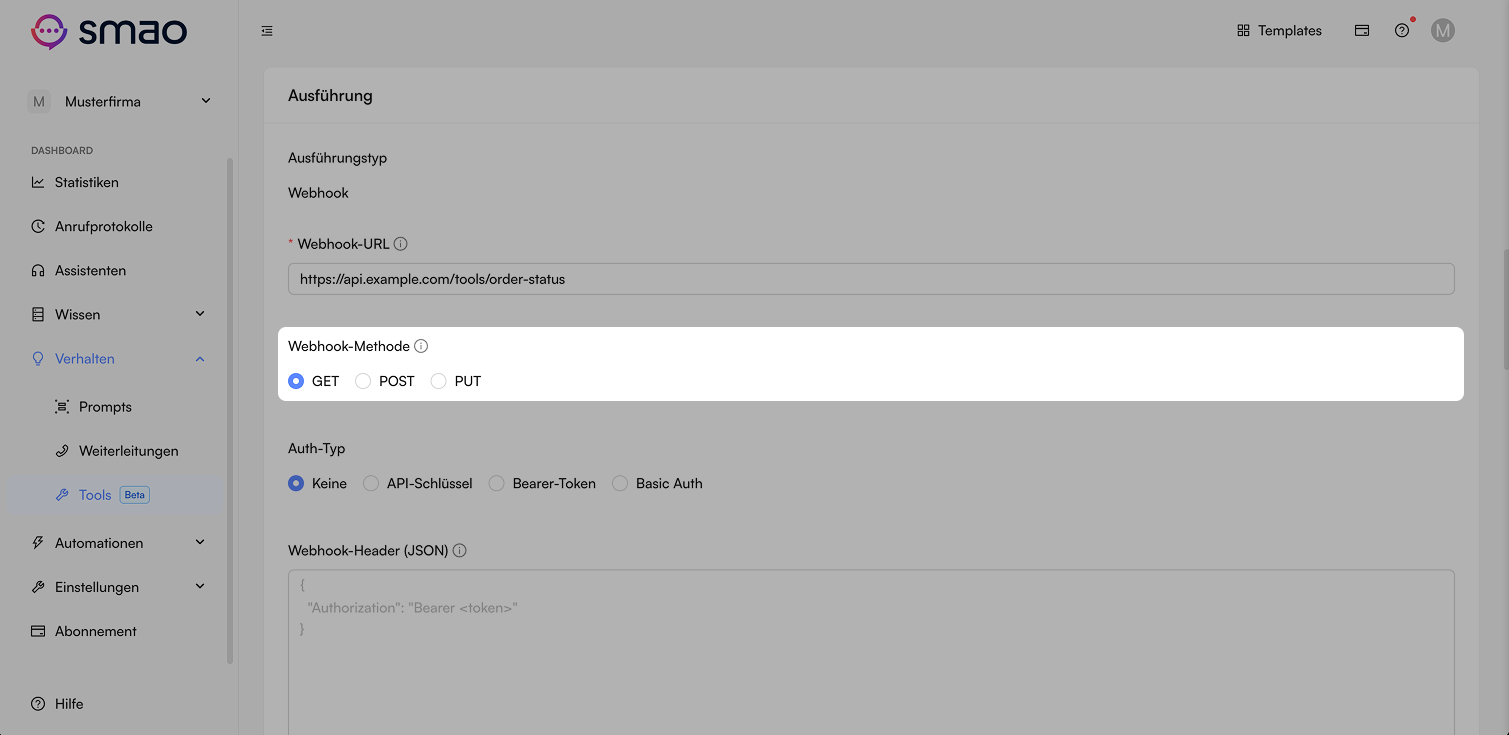The width and height of the screenshot is (1509, 735).
Task: Click the sidebar vertical scrollbar
Action: 230,410
